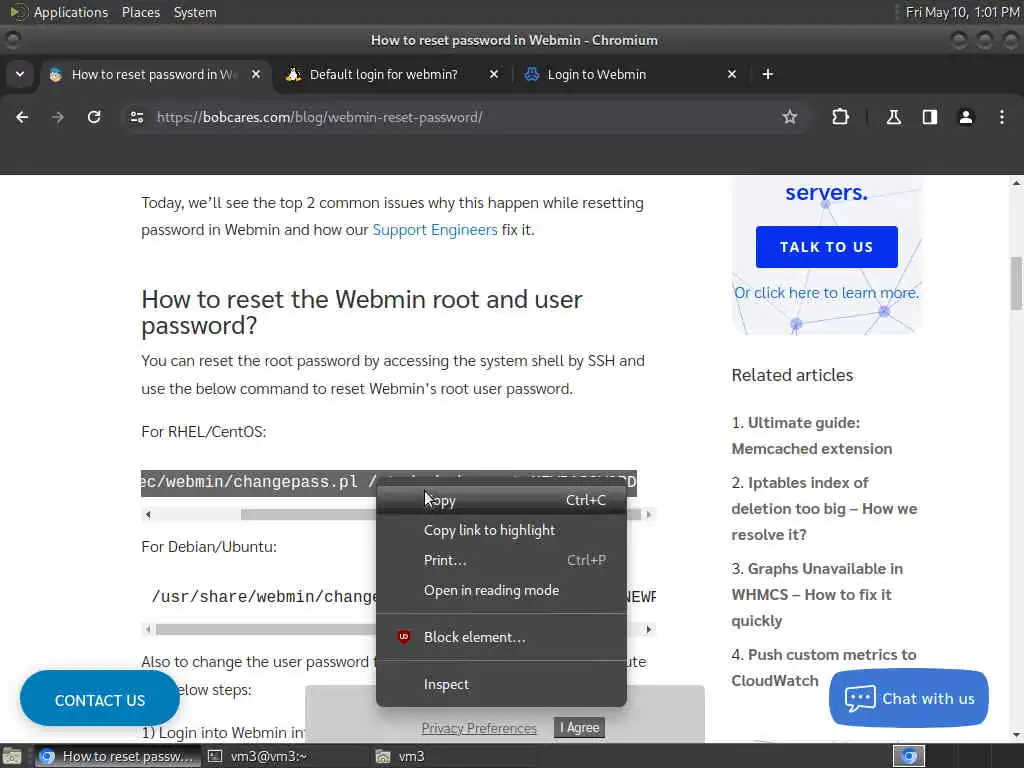Open 'Or click here to learn more' link
This screenshot has height=768, width=1024.
click(826, 293)
